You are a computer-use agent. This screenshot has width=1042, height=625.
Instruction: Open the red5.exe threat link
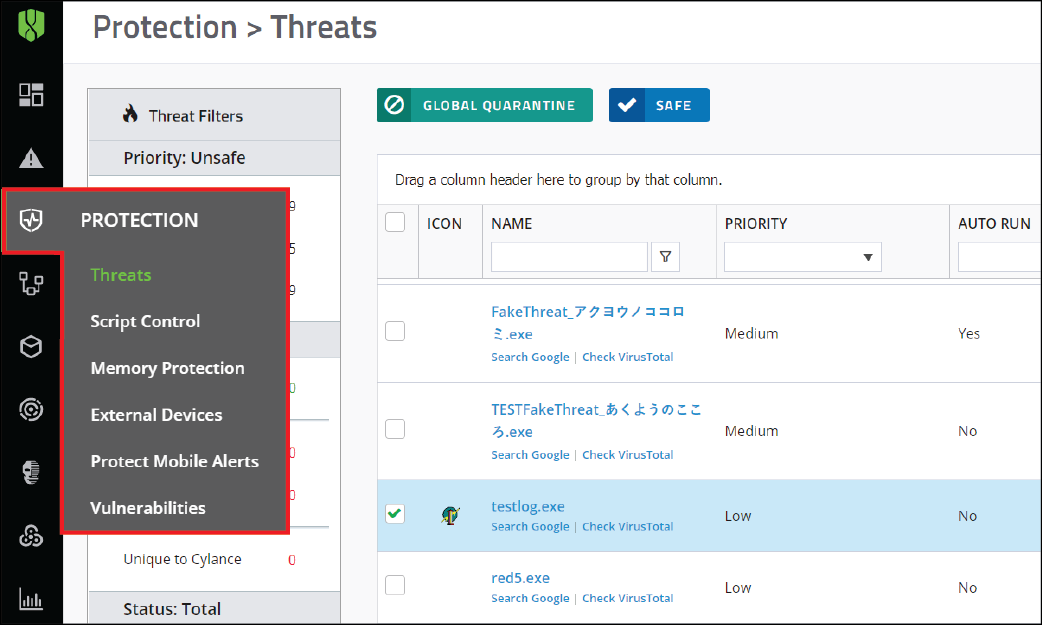pos(520,578)
